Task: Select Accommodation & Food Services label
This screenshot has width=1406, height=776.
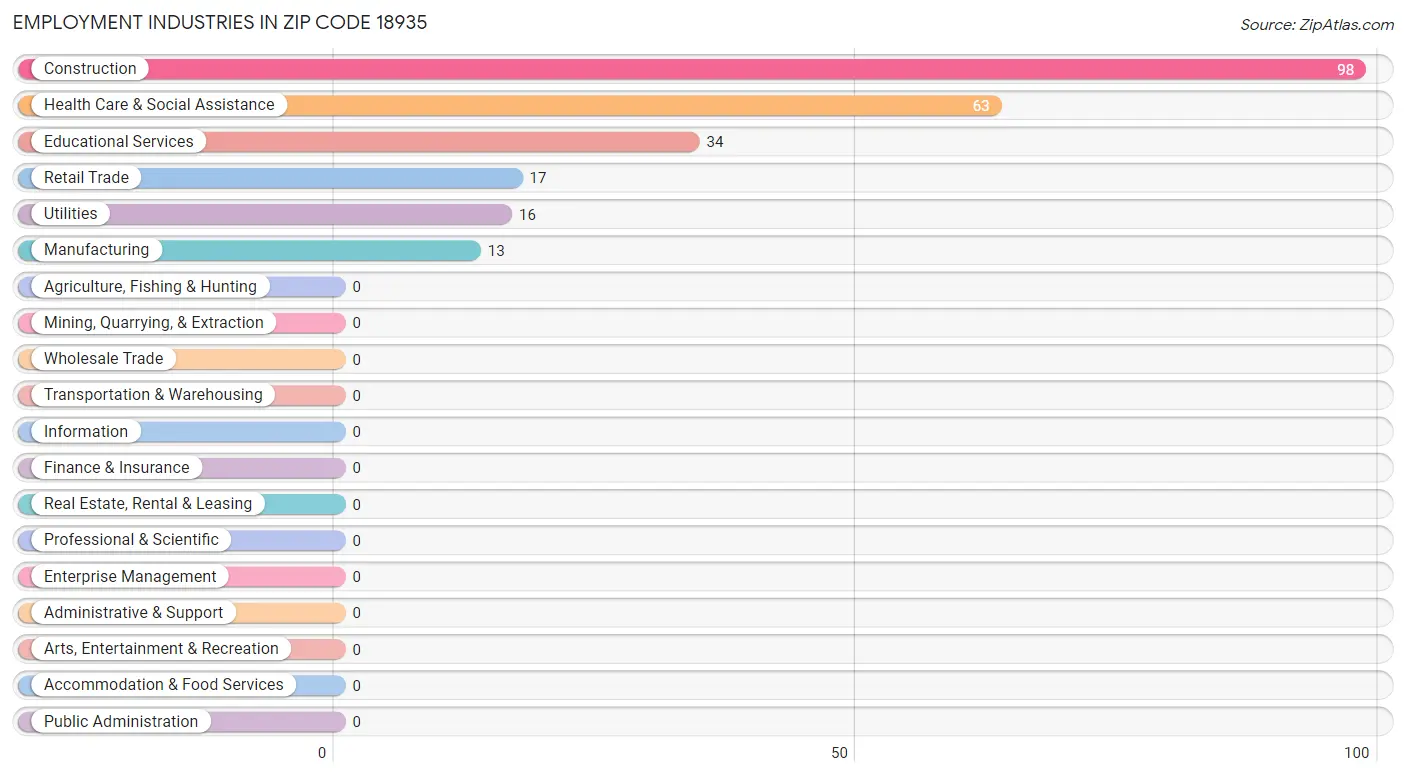Action: 164,685
